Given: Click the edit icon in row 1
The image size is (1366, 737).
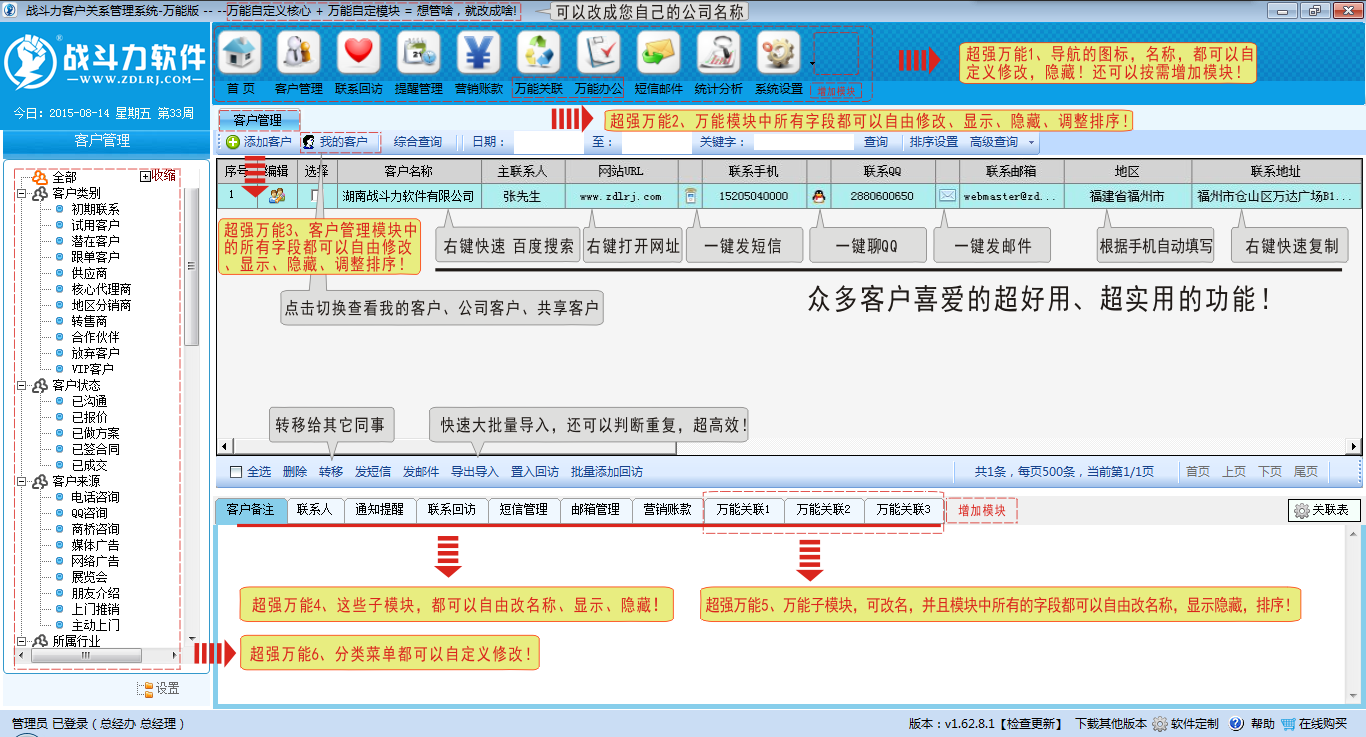Looking at the screenshot, I should (x=277, y=196).
